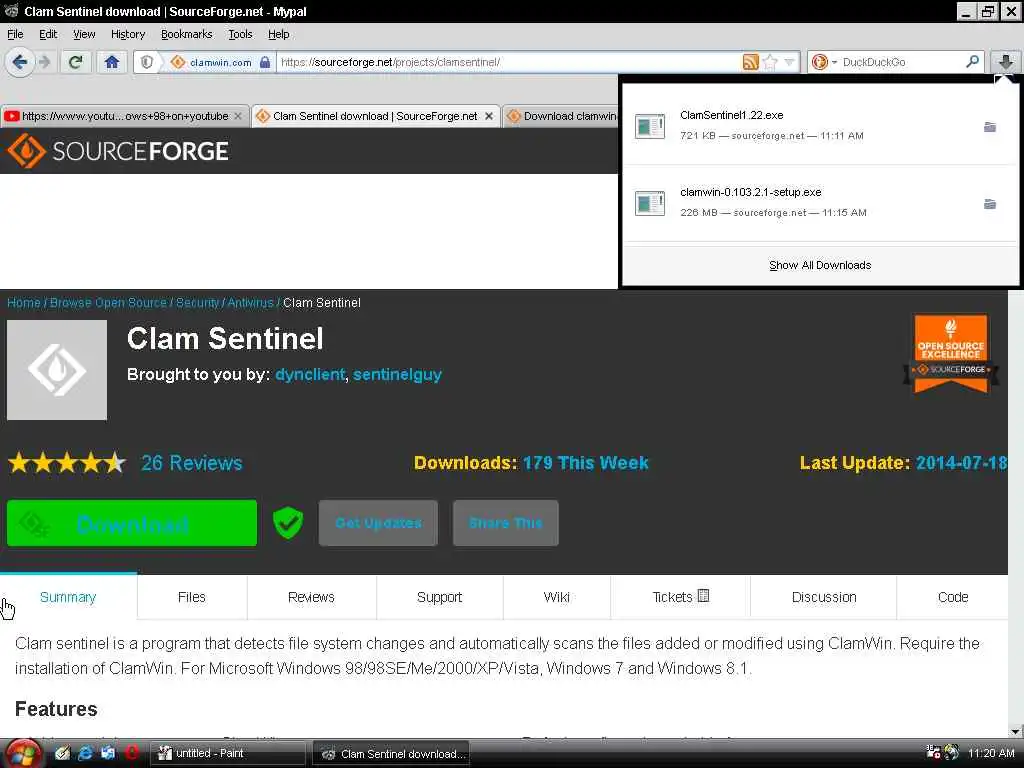Click the system clock showing 11:20 AM
Screen dimensions: 1024x768
(991, 753)
